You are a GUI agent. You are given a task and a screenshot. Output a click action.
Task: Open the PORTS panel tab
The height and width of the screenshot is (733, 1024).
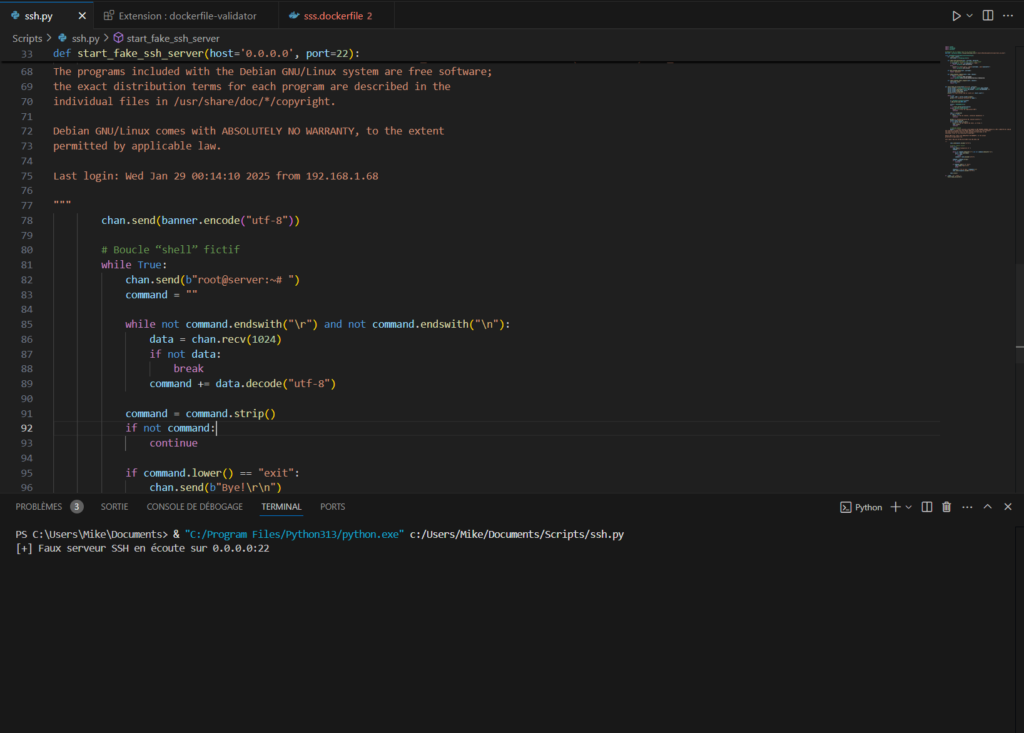332,507
